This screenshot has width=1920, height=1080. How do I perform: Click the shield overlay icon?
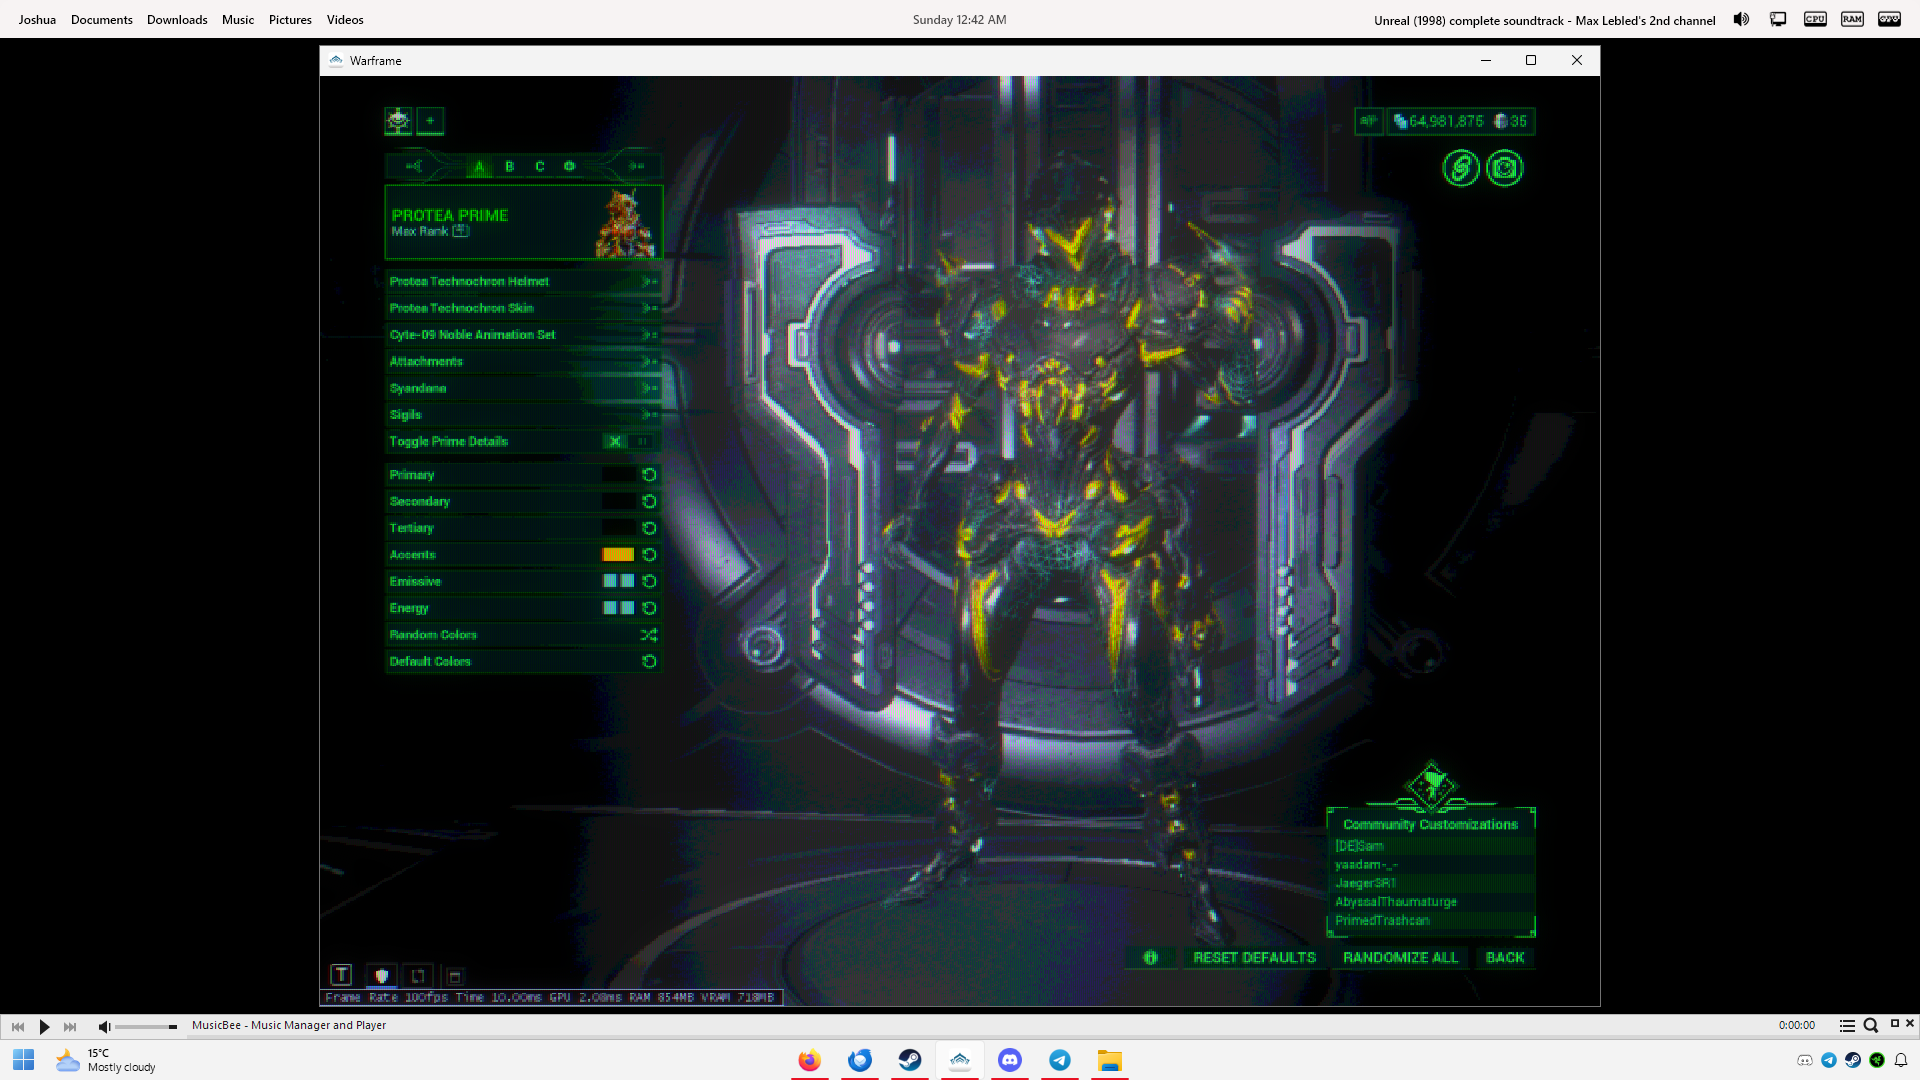(381, 976)
